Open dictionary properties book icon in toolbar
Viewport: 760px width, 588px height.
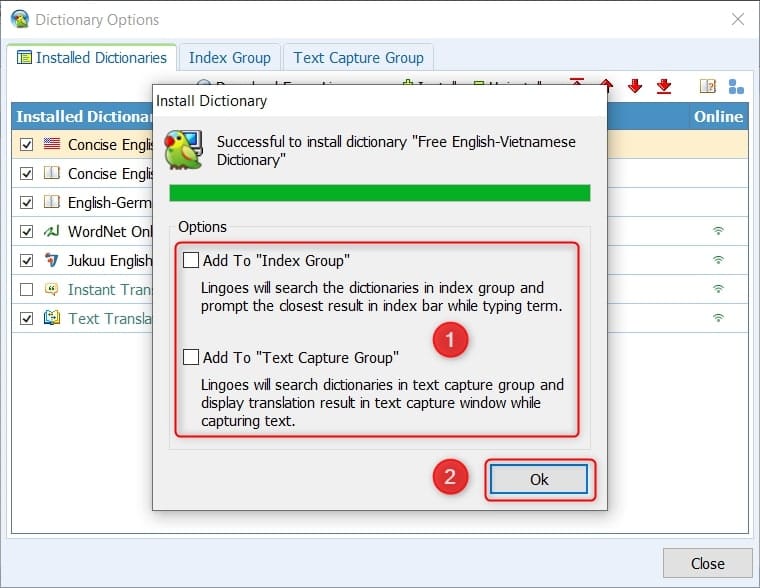708,86
